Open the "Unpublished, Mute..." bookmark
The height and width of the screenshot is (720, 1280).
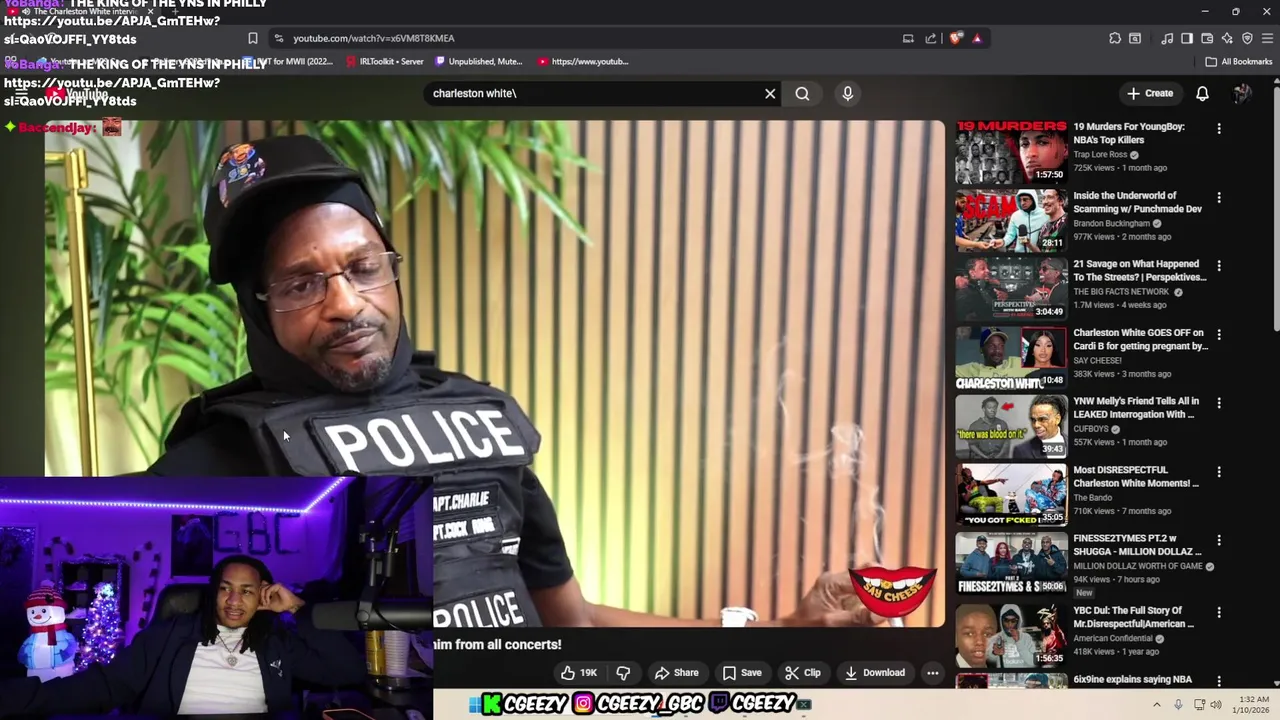[x=479, y=61]
